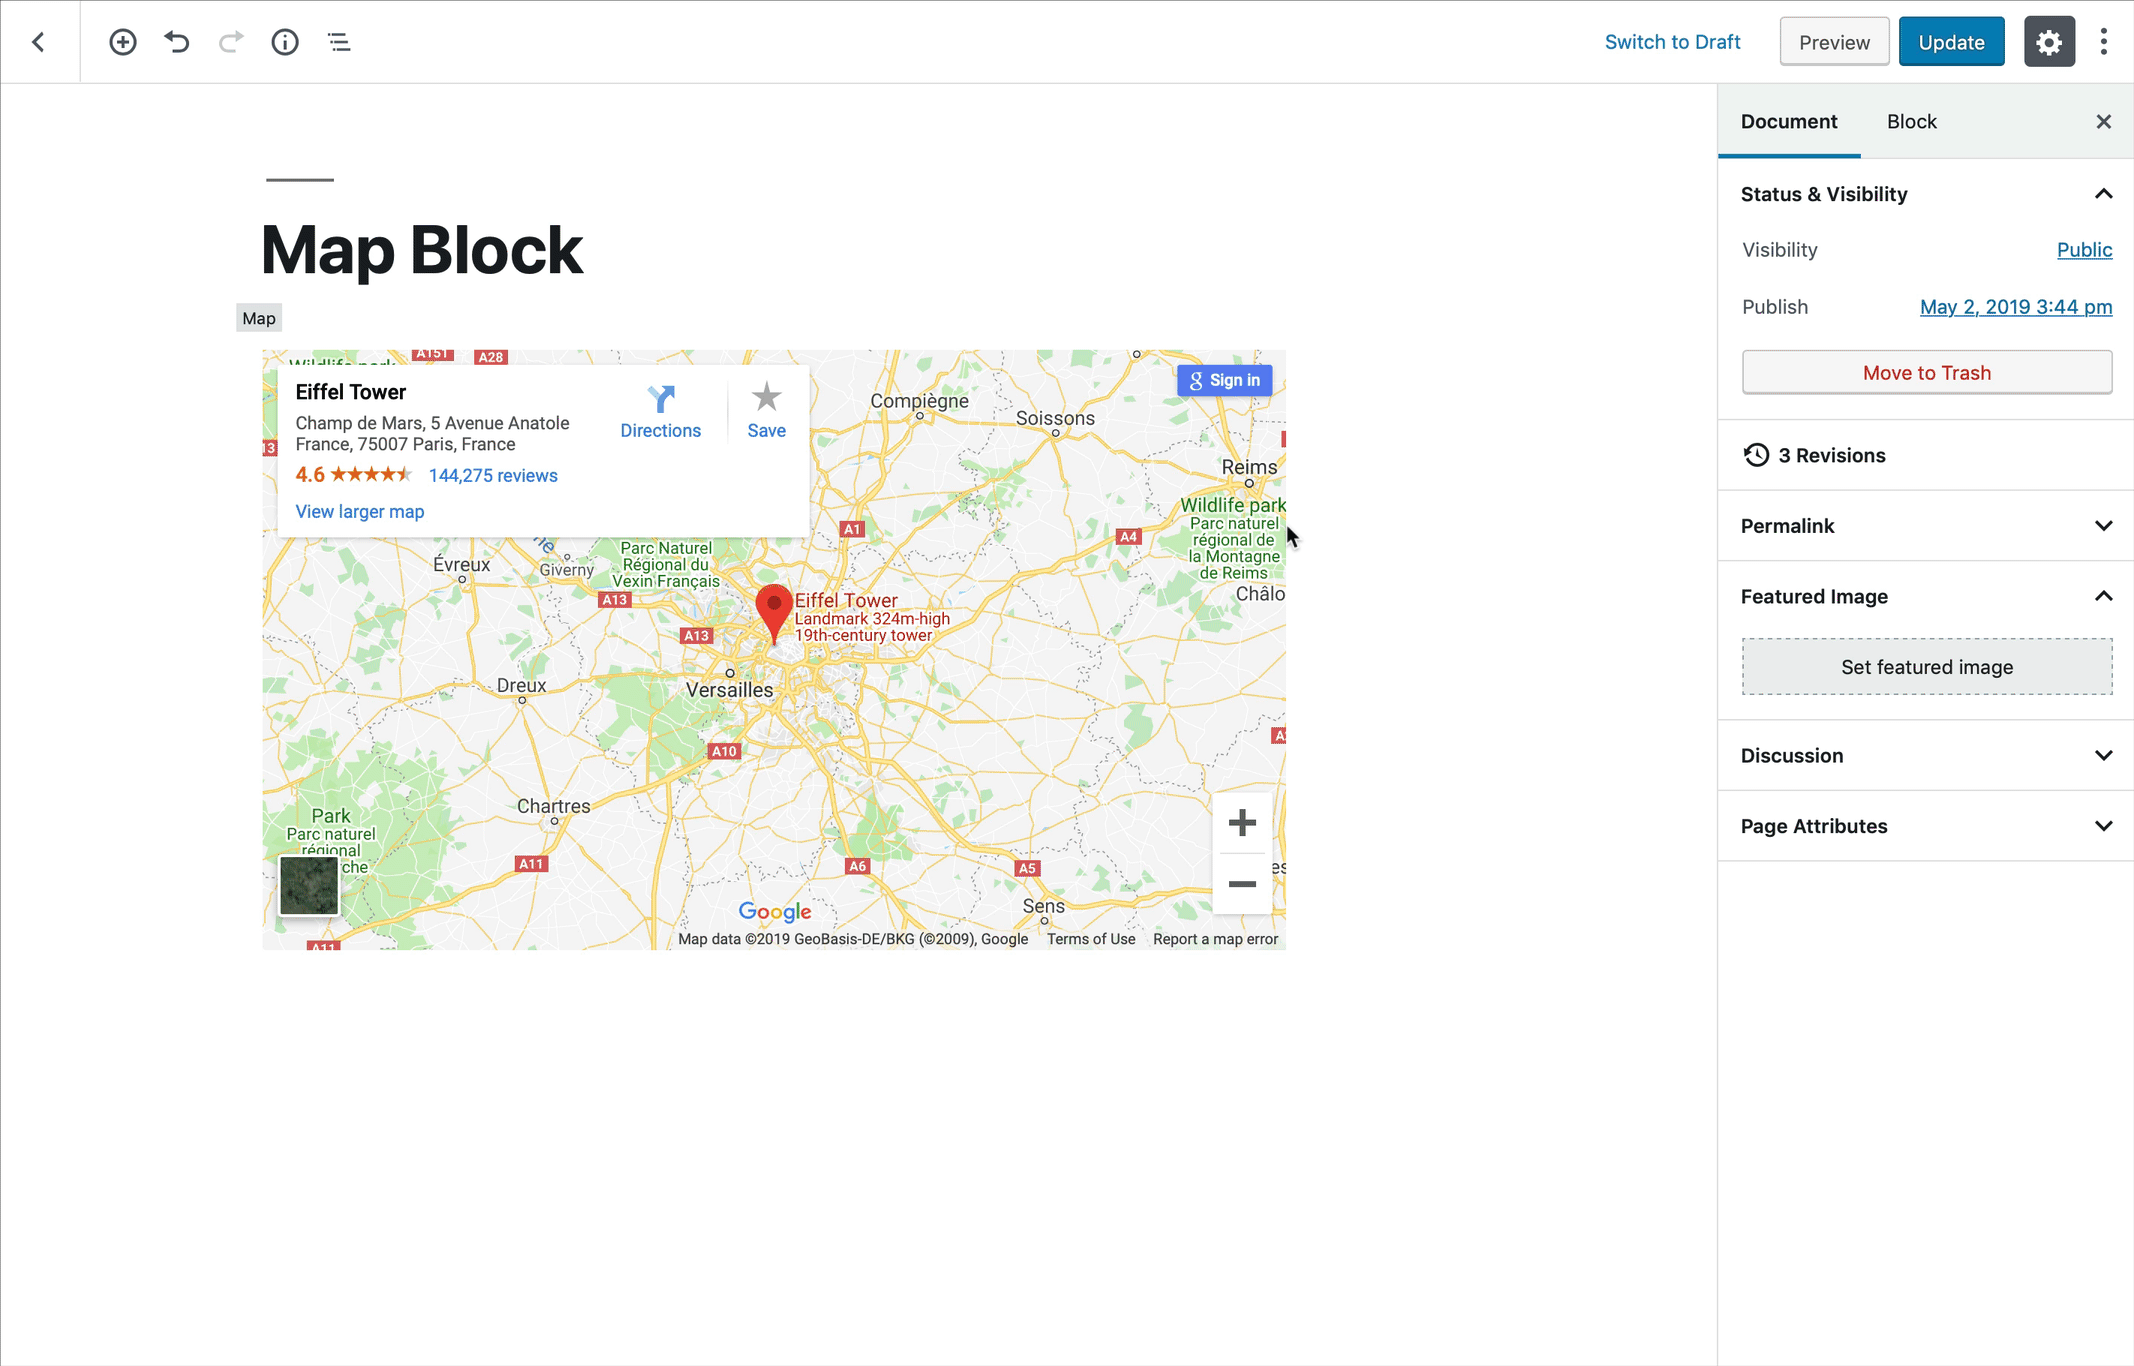Edit the Map Block page title
Image resolution: width=2134 pixels, height=1366 pixels.
point(421,250)
